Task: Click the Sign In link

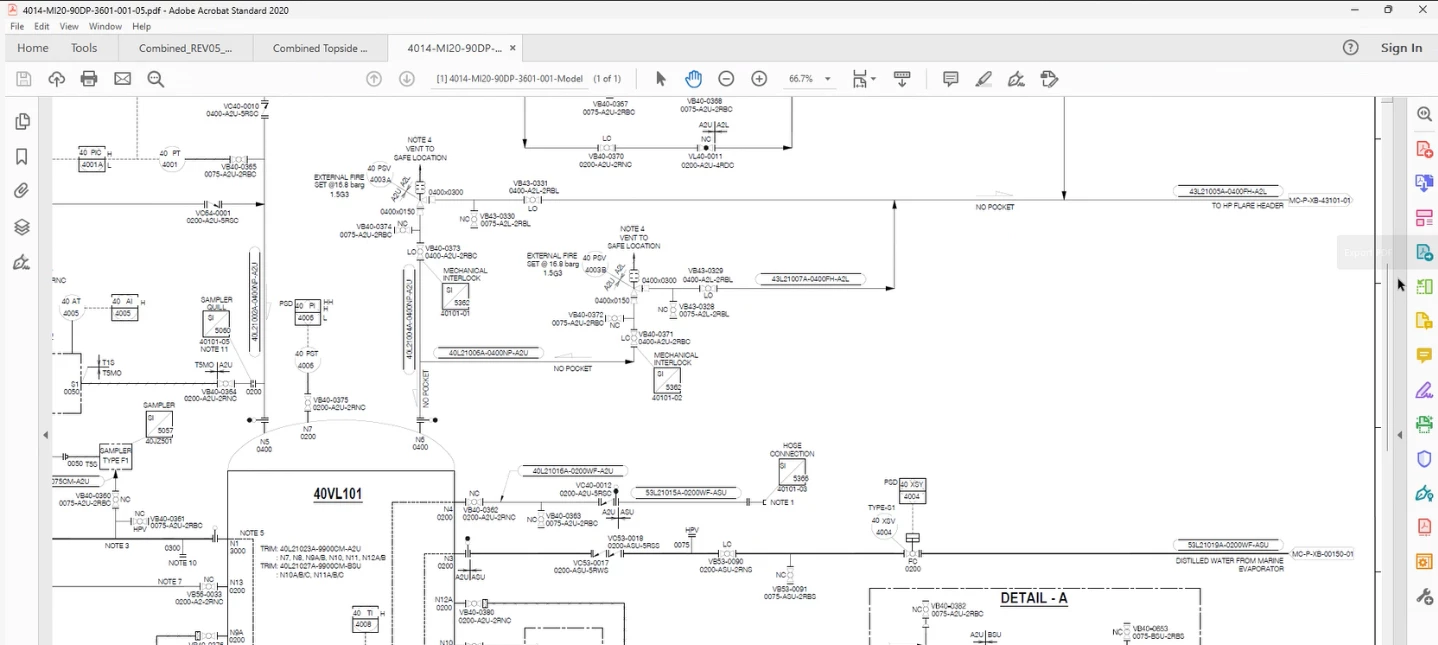Action: tap(1401, 48)
